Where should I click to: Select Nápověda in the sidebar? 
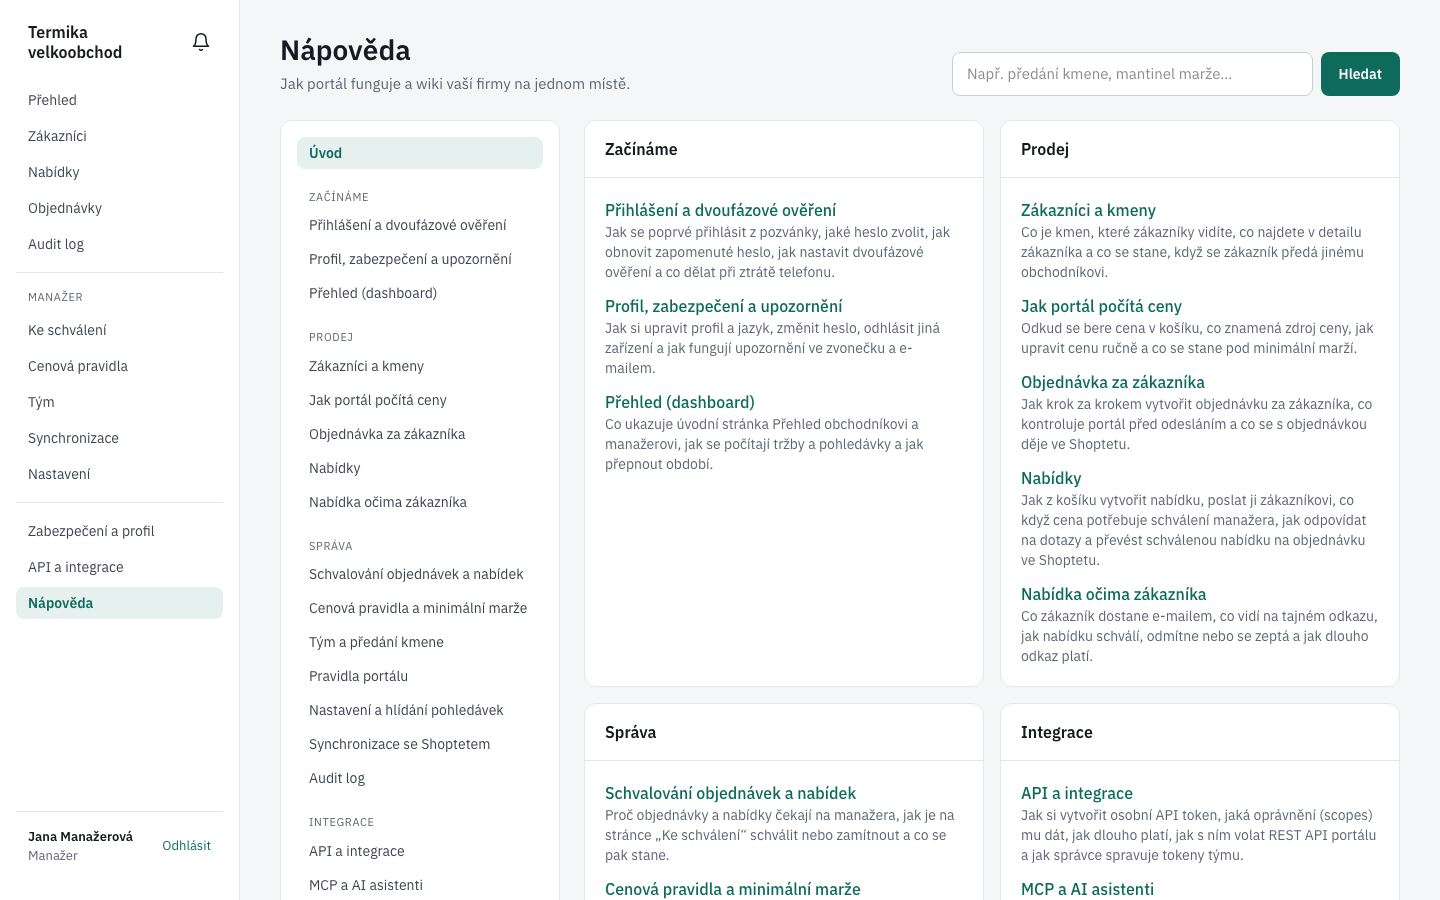119,603
